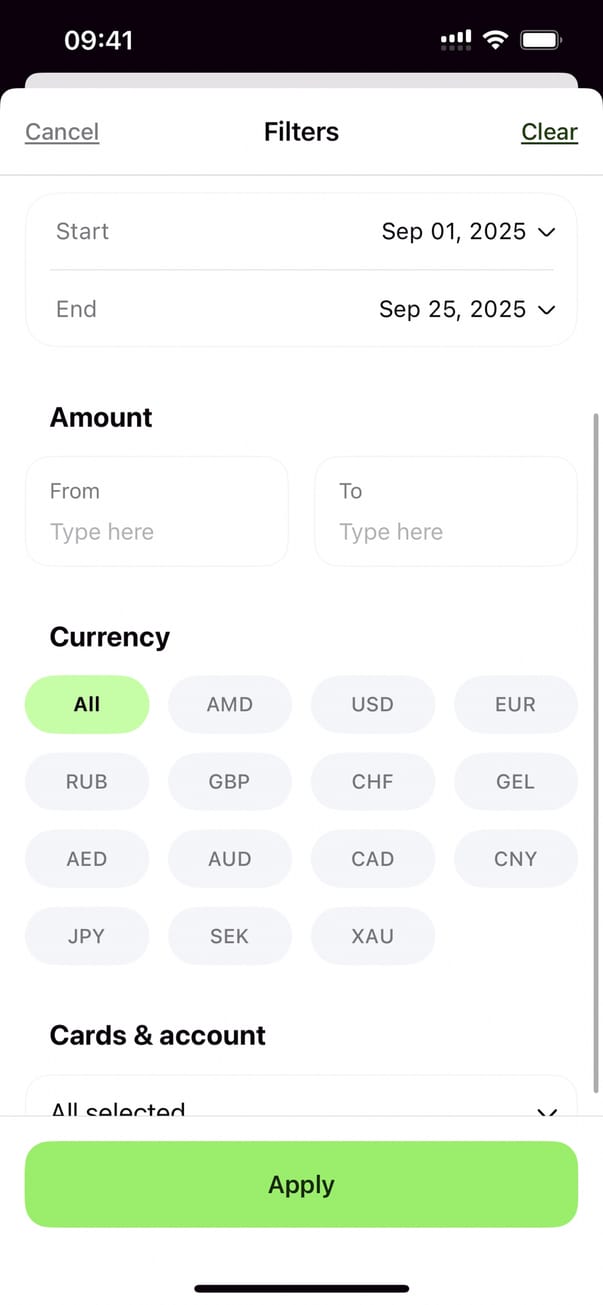Focus the Amount To input field

click(x=446, y=531)
